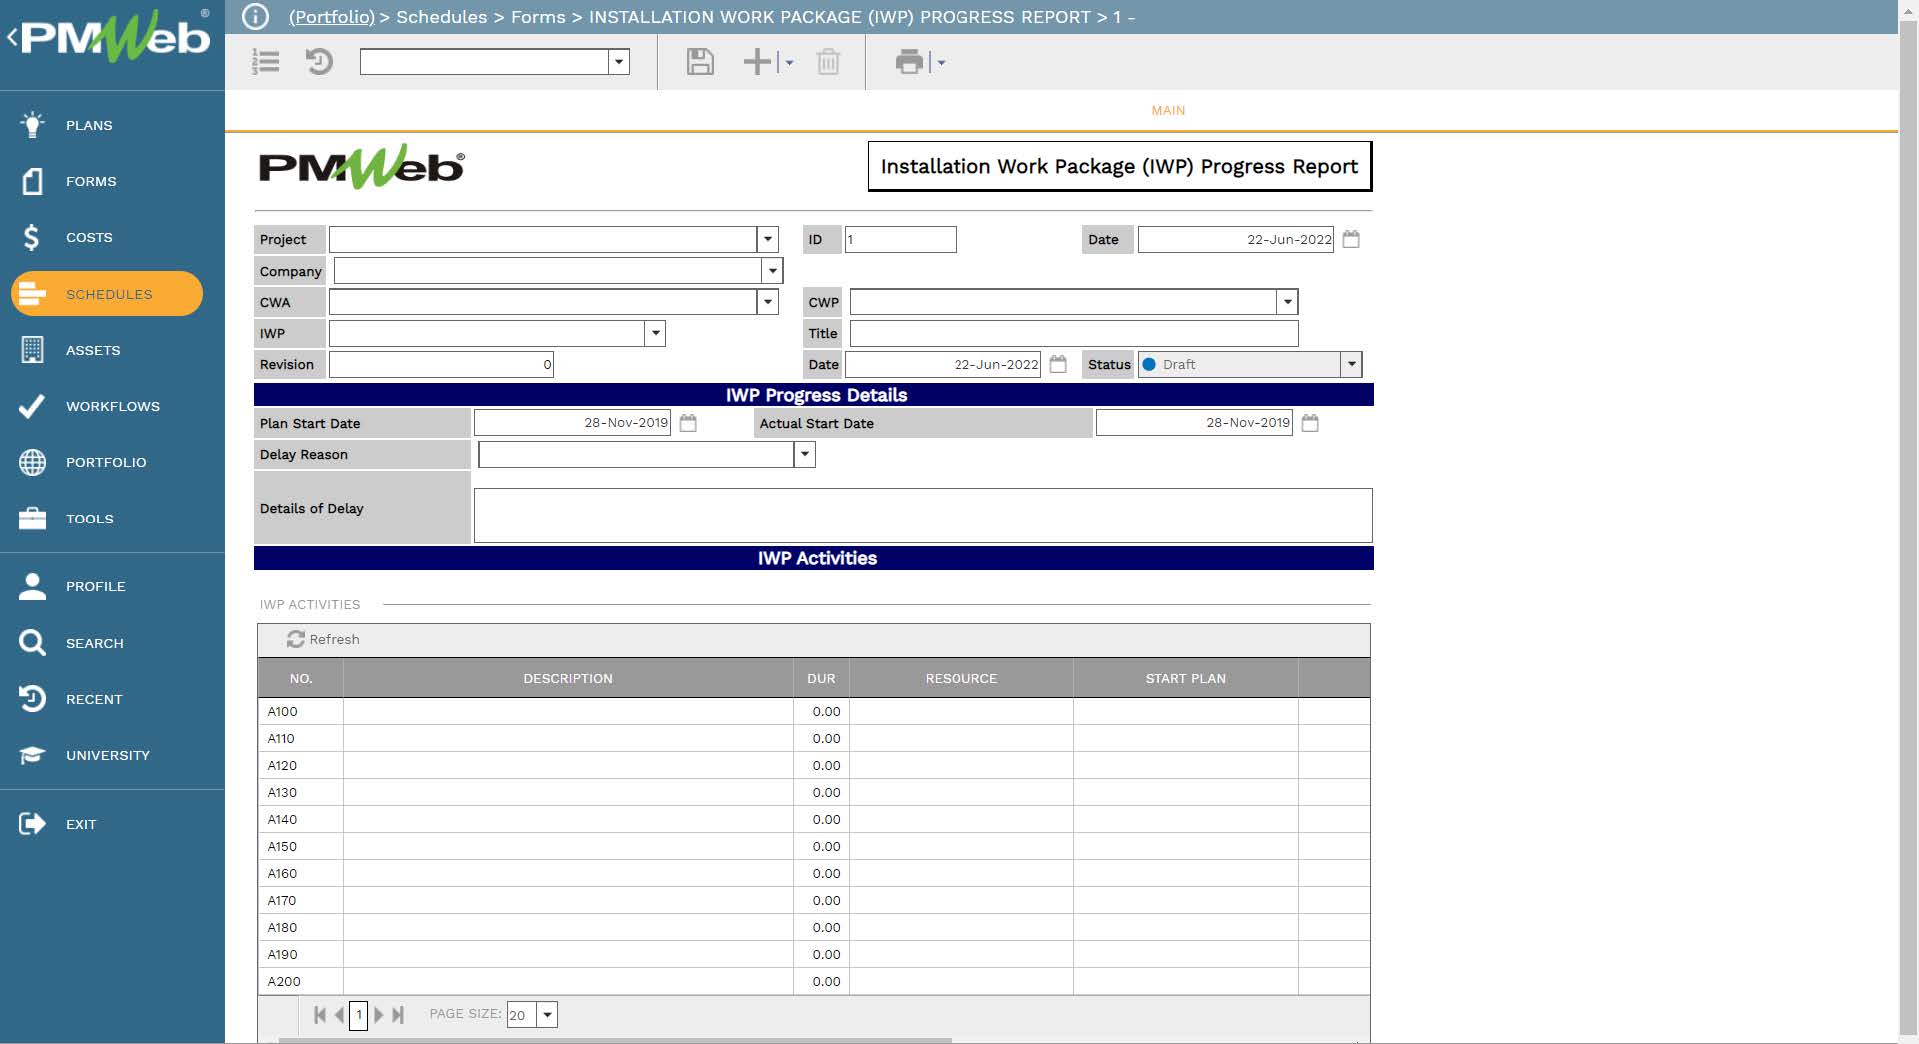Click the info circle icon in the breadcrumb bar
The image size is (1919, 1044).
point(256,16)
